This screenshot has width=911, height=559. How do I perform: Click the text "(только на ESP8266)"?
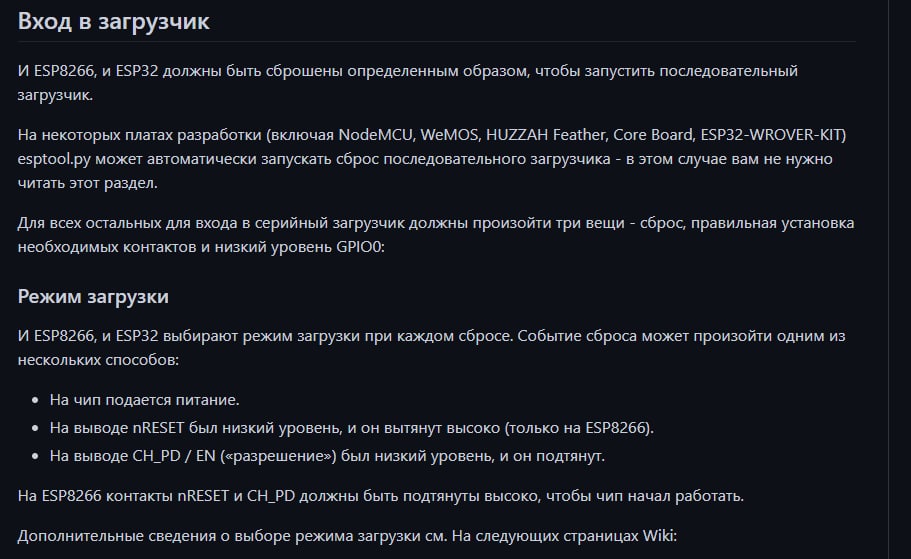click(579, 428)
